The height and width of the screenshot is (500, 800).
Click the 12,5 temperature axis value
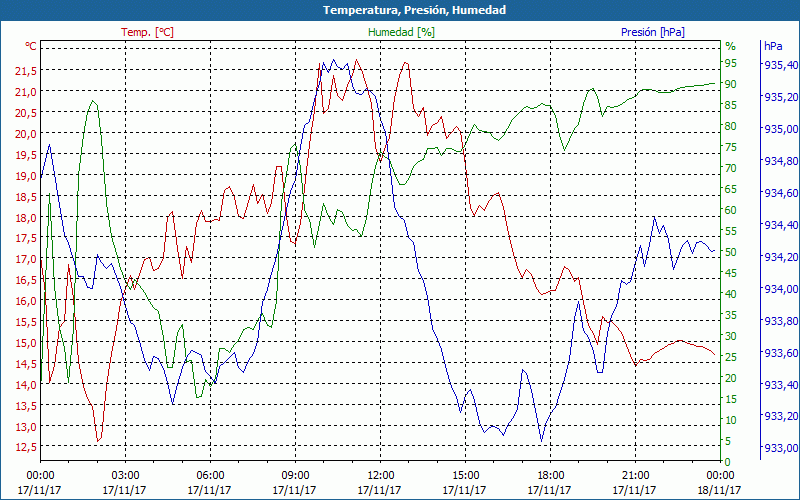(26, 447)
